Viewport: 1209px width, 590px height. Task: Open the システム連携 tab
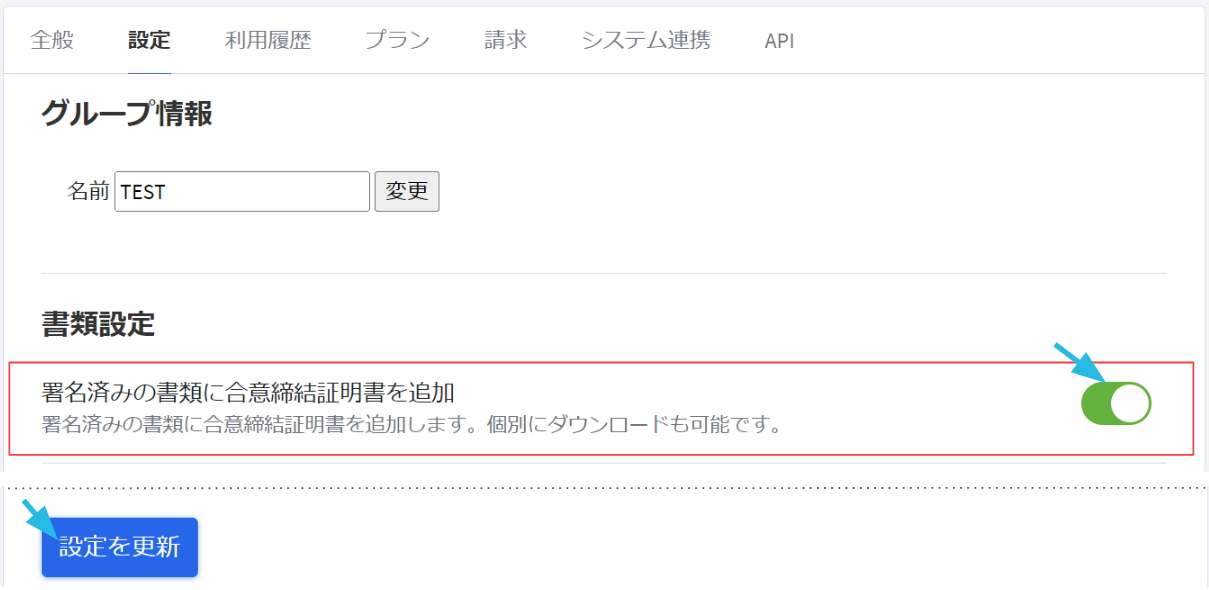click(646, 41)
